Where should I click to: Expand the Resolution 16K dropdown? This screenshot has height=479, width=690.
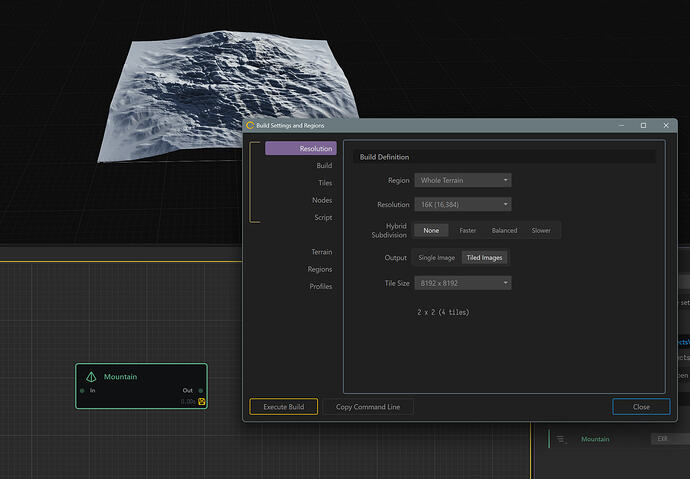[x=464, y=204]
